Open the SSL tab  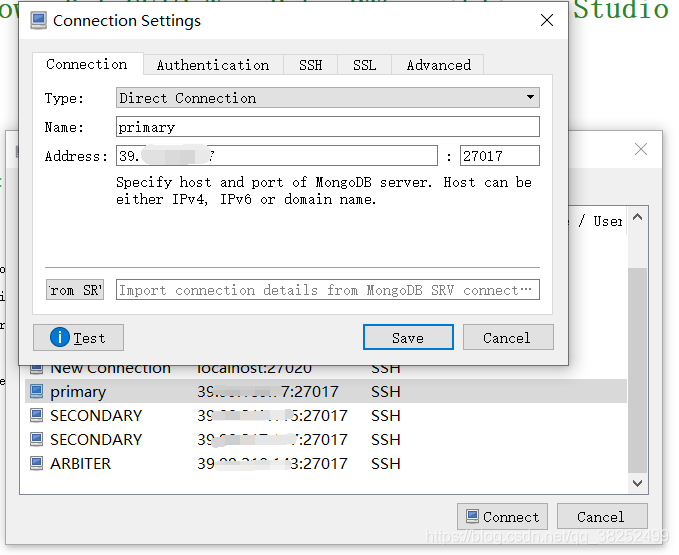(x=364, y=65)
